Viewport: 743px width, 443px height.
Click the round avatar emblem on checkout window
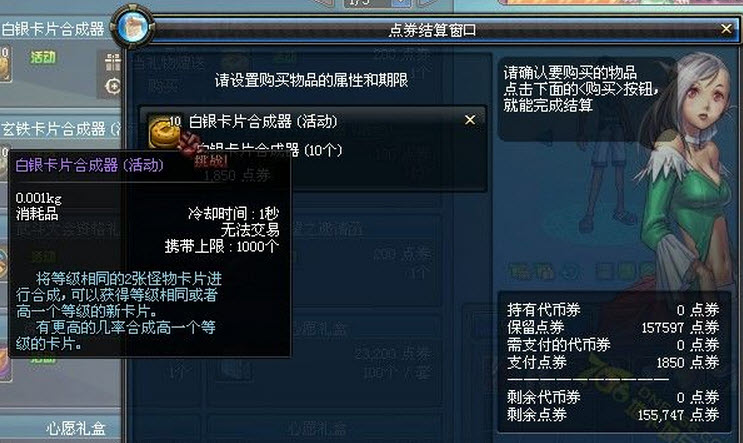tap(133, 27)
